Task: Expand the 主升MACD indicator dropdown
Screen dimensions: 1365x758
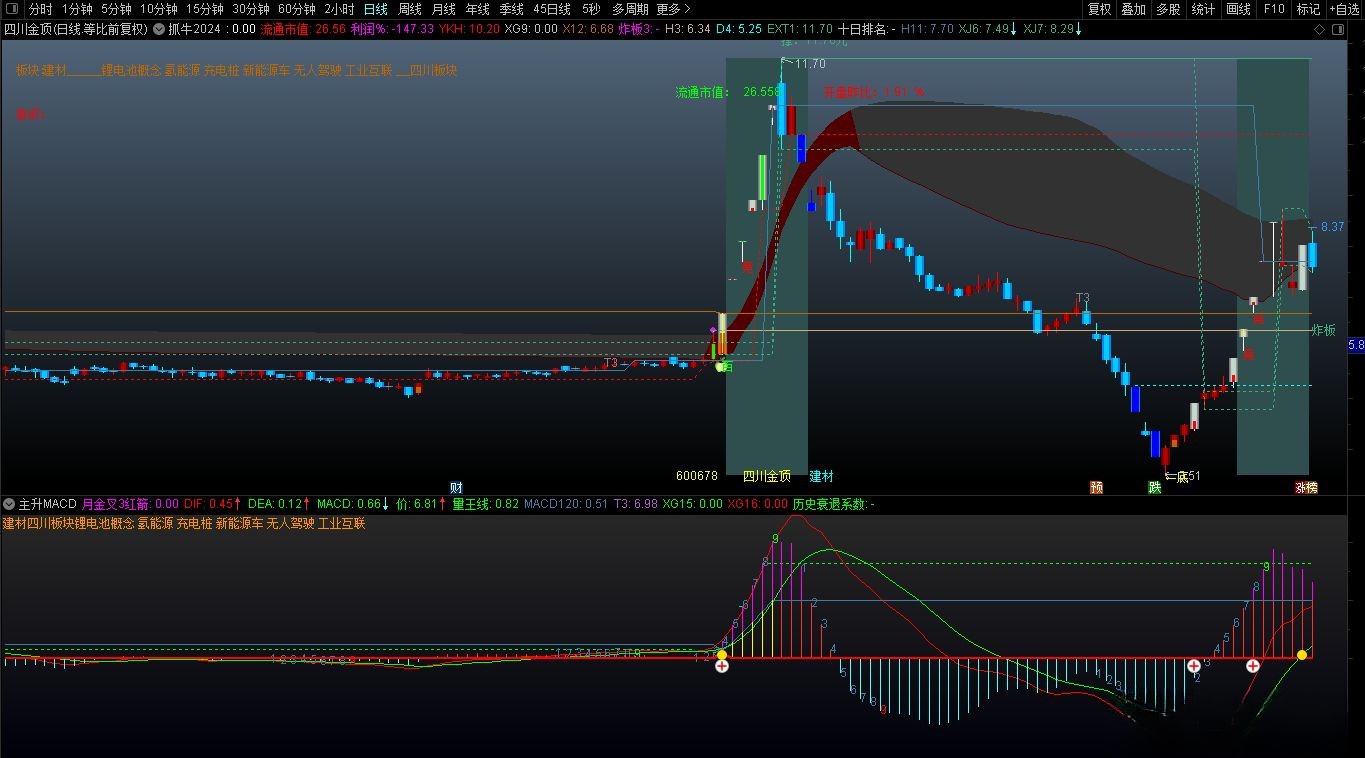Action: 9,503
